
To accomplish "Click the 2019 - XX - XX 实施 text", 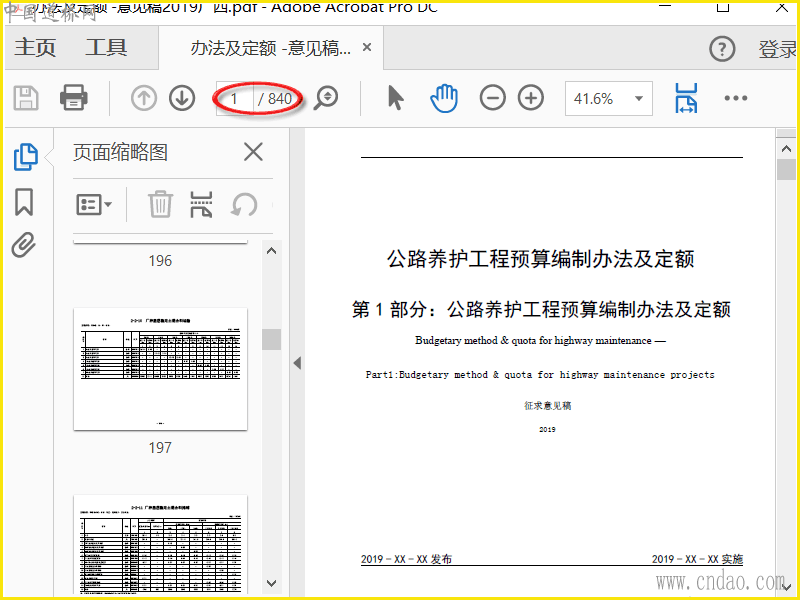I will (x=697, y=559).
